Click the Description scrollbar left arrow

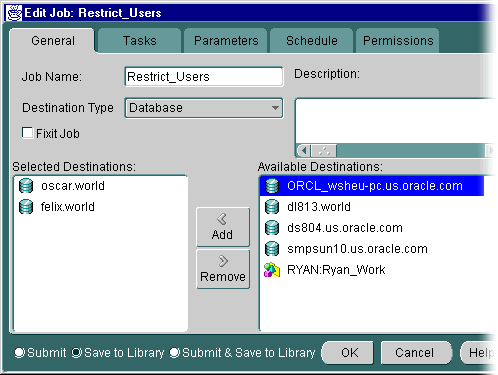pos(304,151)
